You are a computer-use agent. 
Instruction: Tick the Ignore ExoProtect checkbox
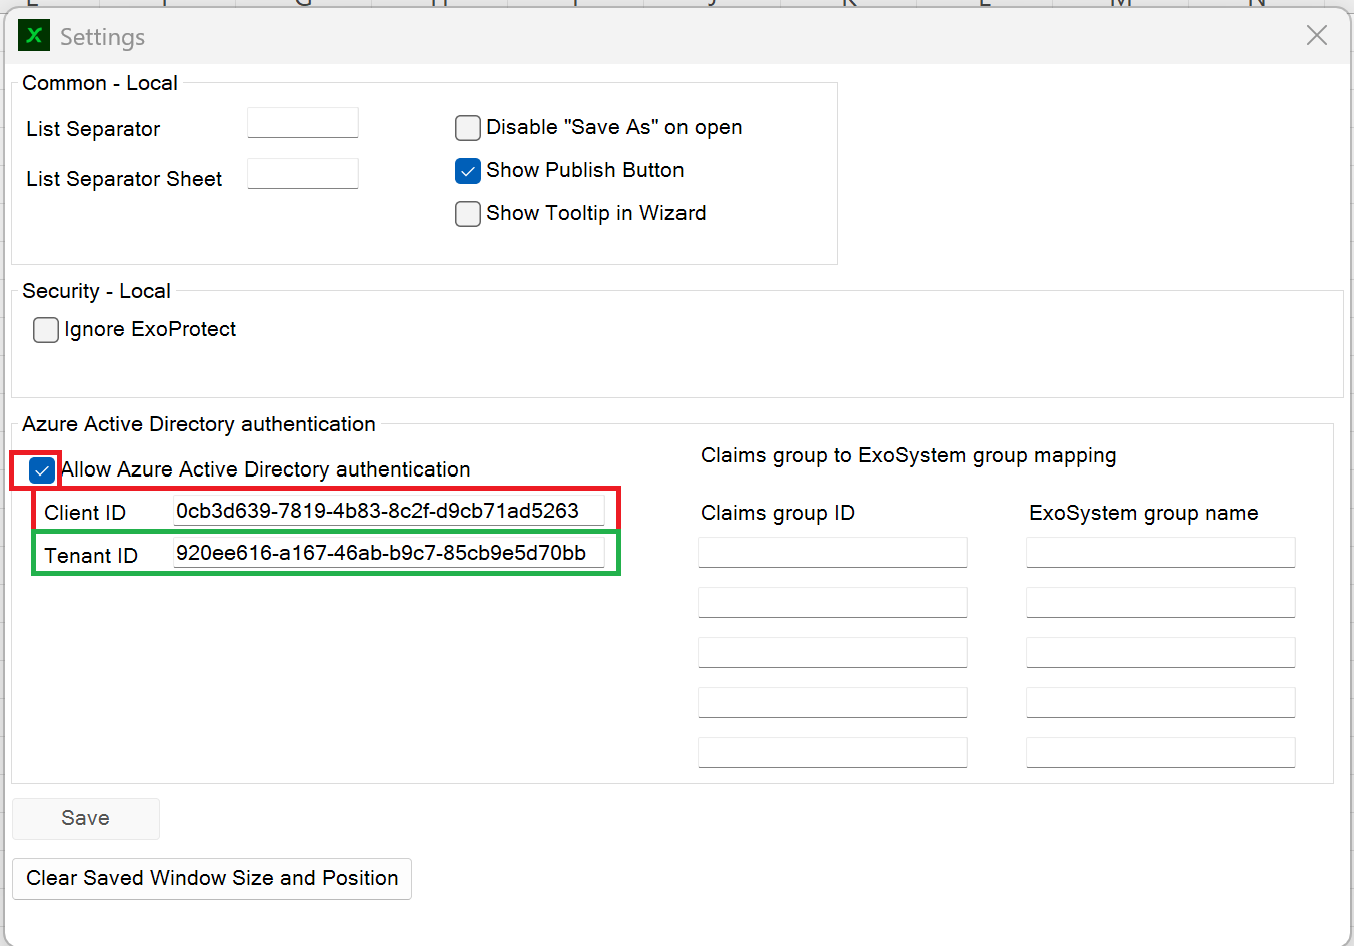click(46, 330)
